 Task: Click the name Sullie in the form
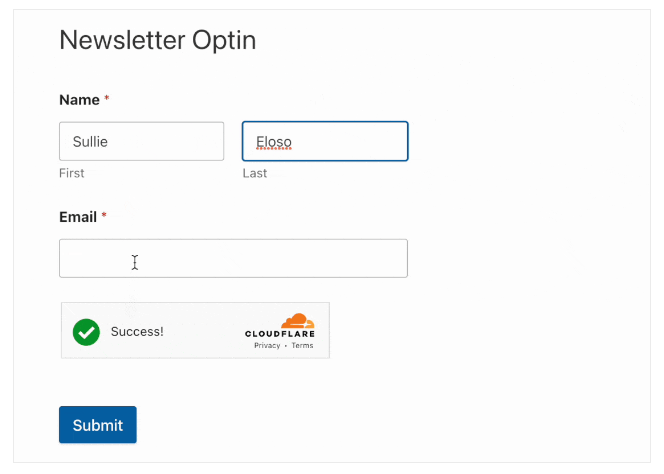pos(89,142)
